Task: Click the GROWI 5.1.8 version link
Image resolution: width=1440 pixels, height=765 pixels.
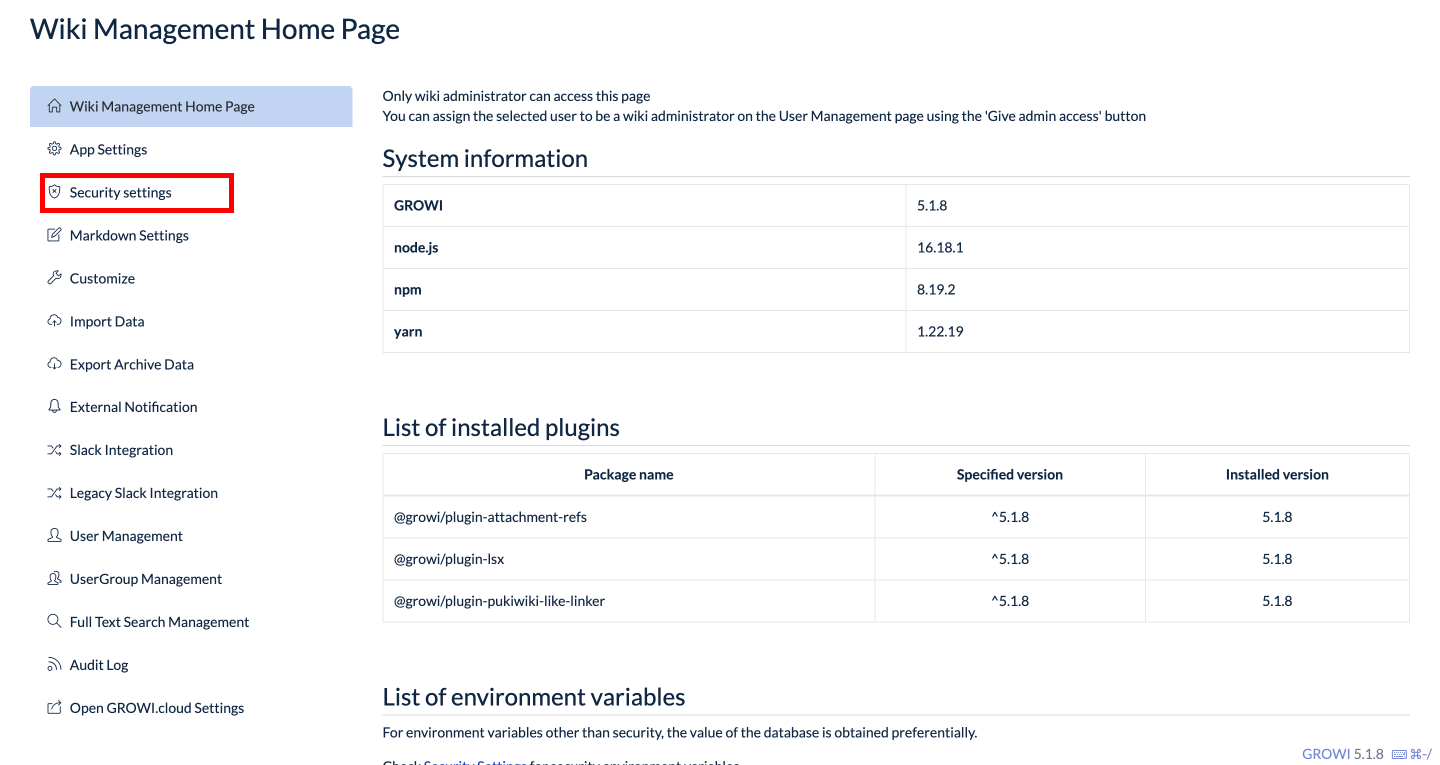Action: [x=1343, y=754]
